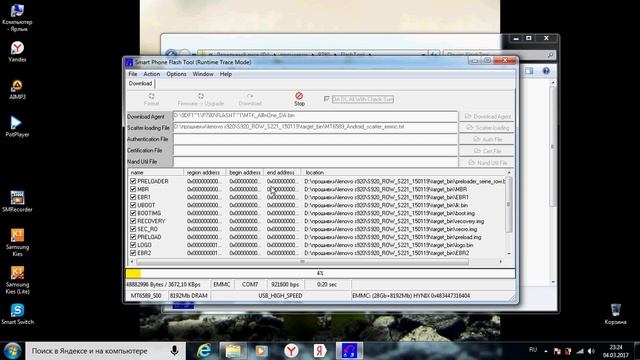Click the Scatter-loading browse button
The height and width of the screenshot is (360, 640).
pyautogui.click(x=486, y=128)
